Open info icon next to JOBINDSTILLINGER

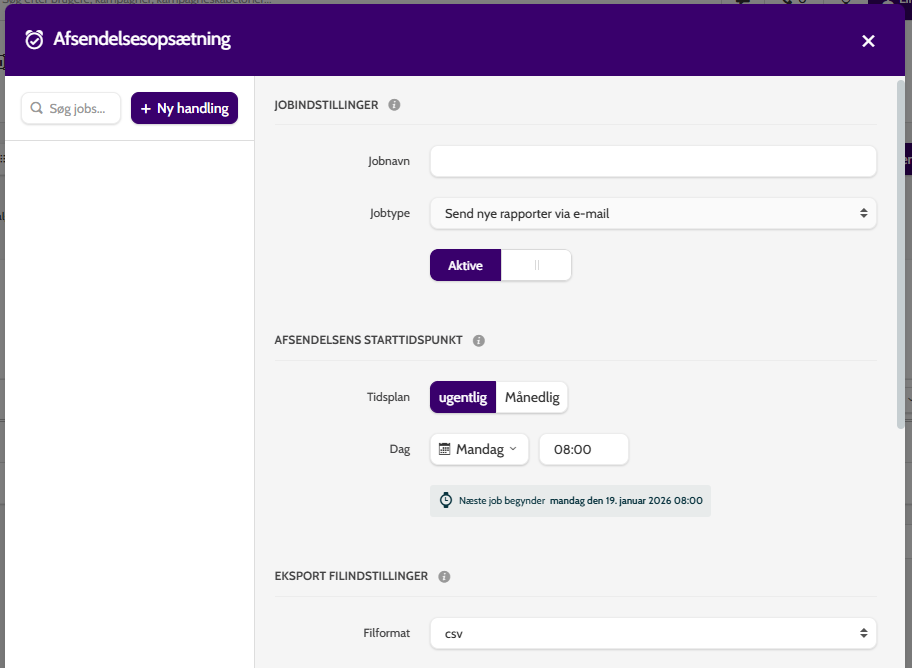point(394,105)
